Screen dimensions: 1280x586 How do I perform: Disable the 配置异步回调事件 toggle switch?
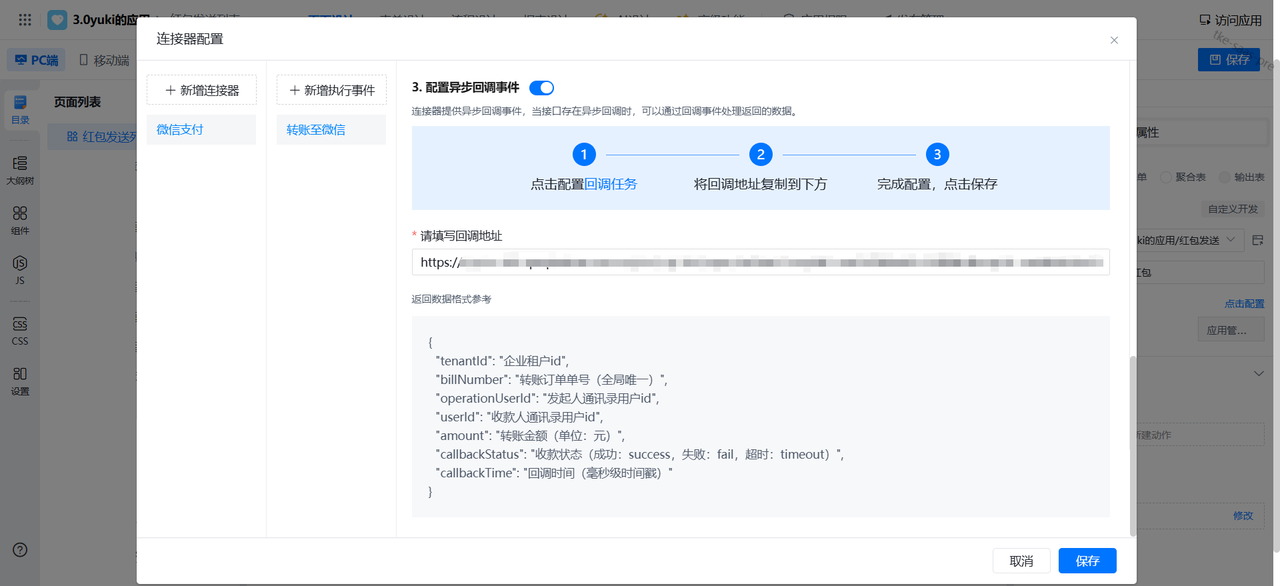541,88
